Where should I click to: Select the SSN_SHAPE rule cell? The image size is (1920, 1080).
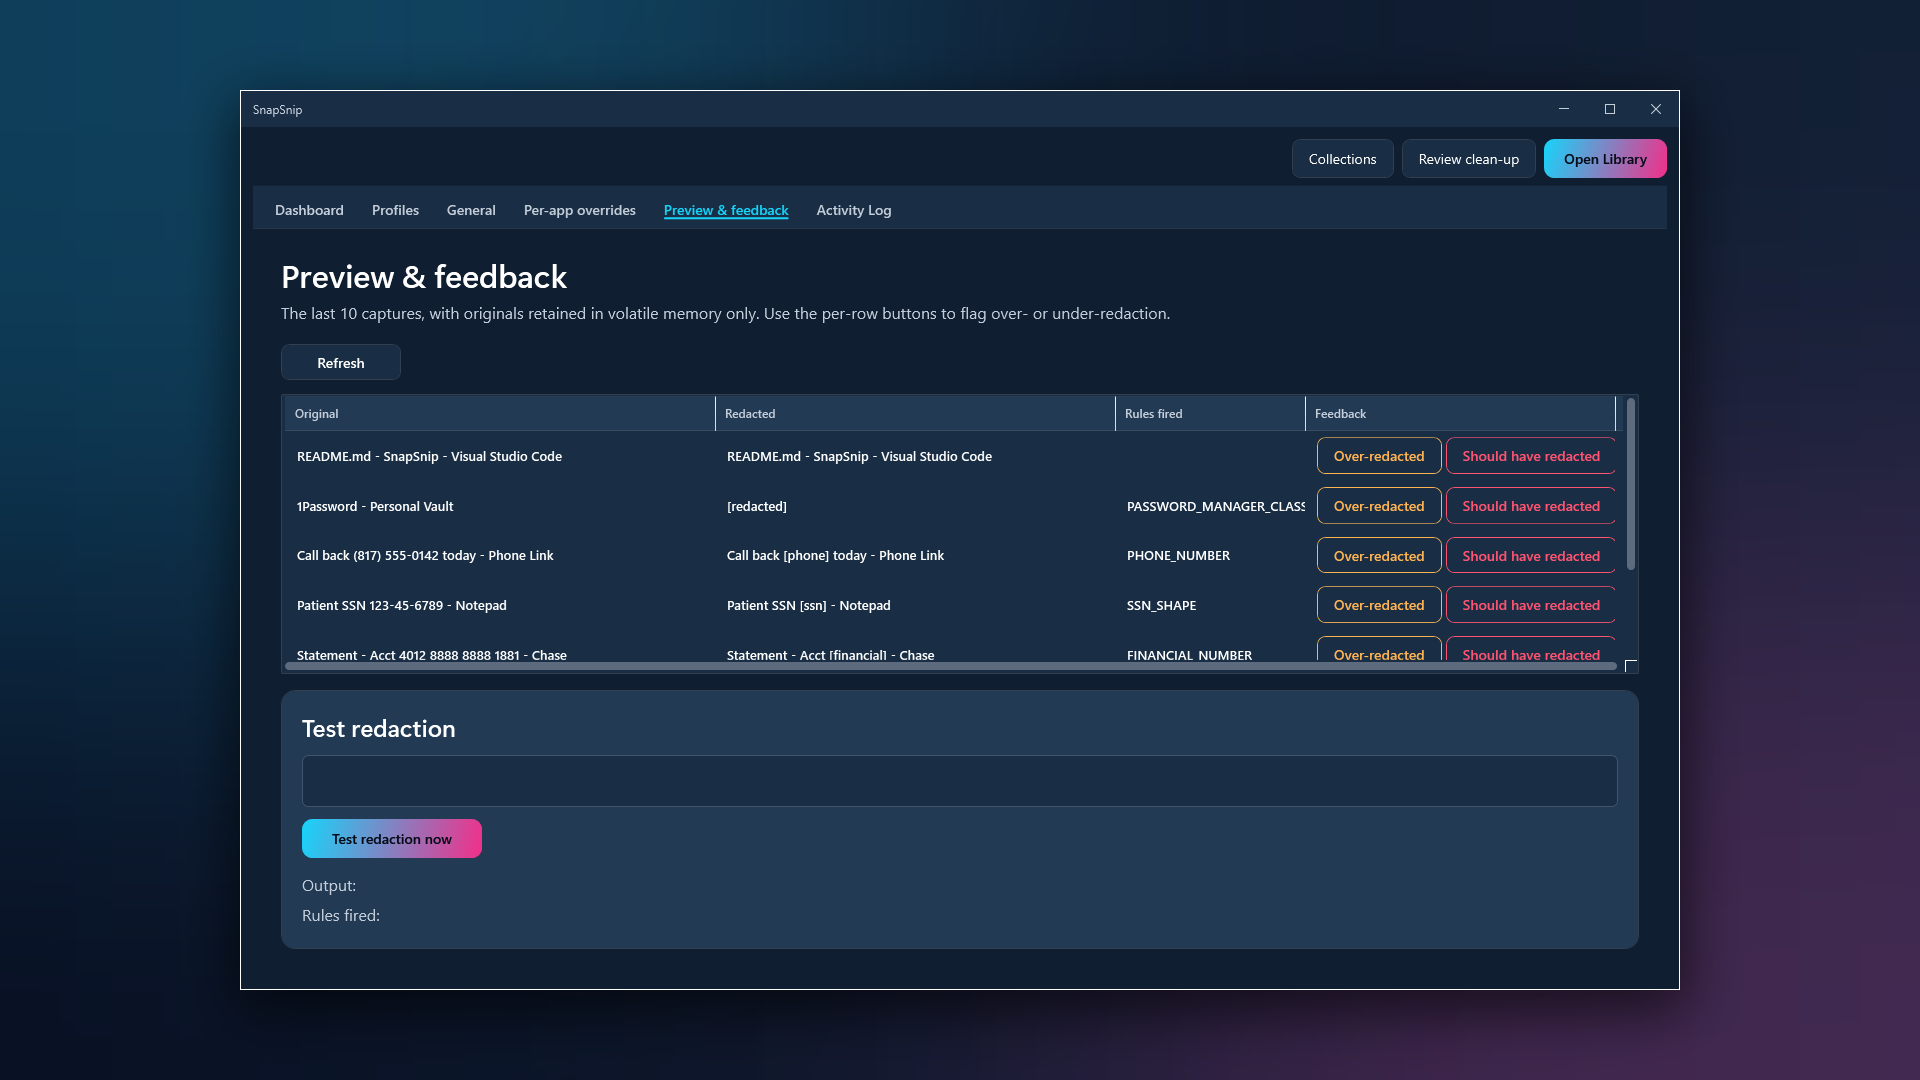point(1161,605)
